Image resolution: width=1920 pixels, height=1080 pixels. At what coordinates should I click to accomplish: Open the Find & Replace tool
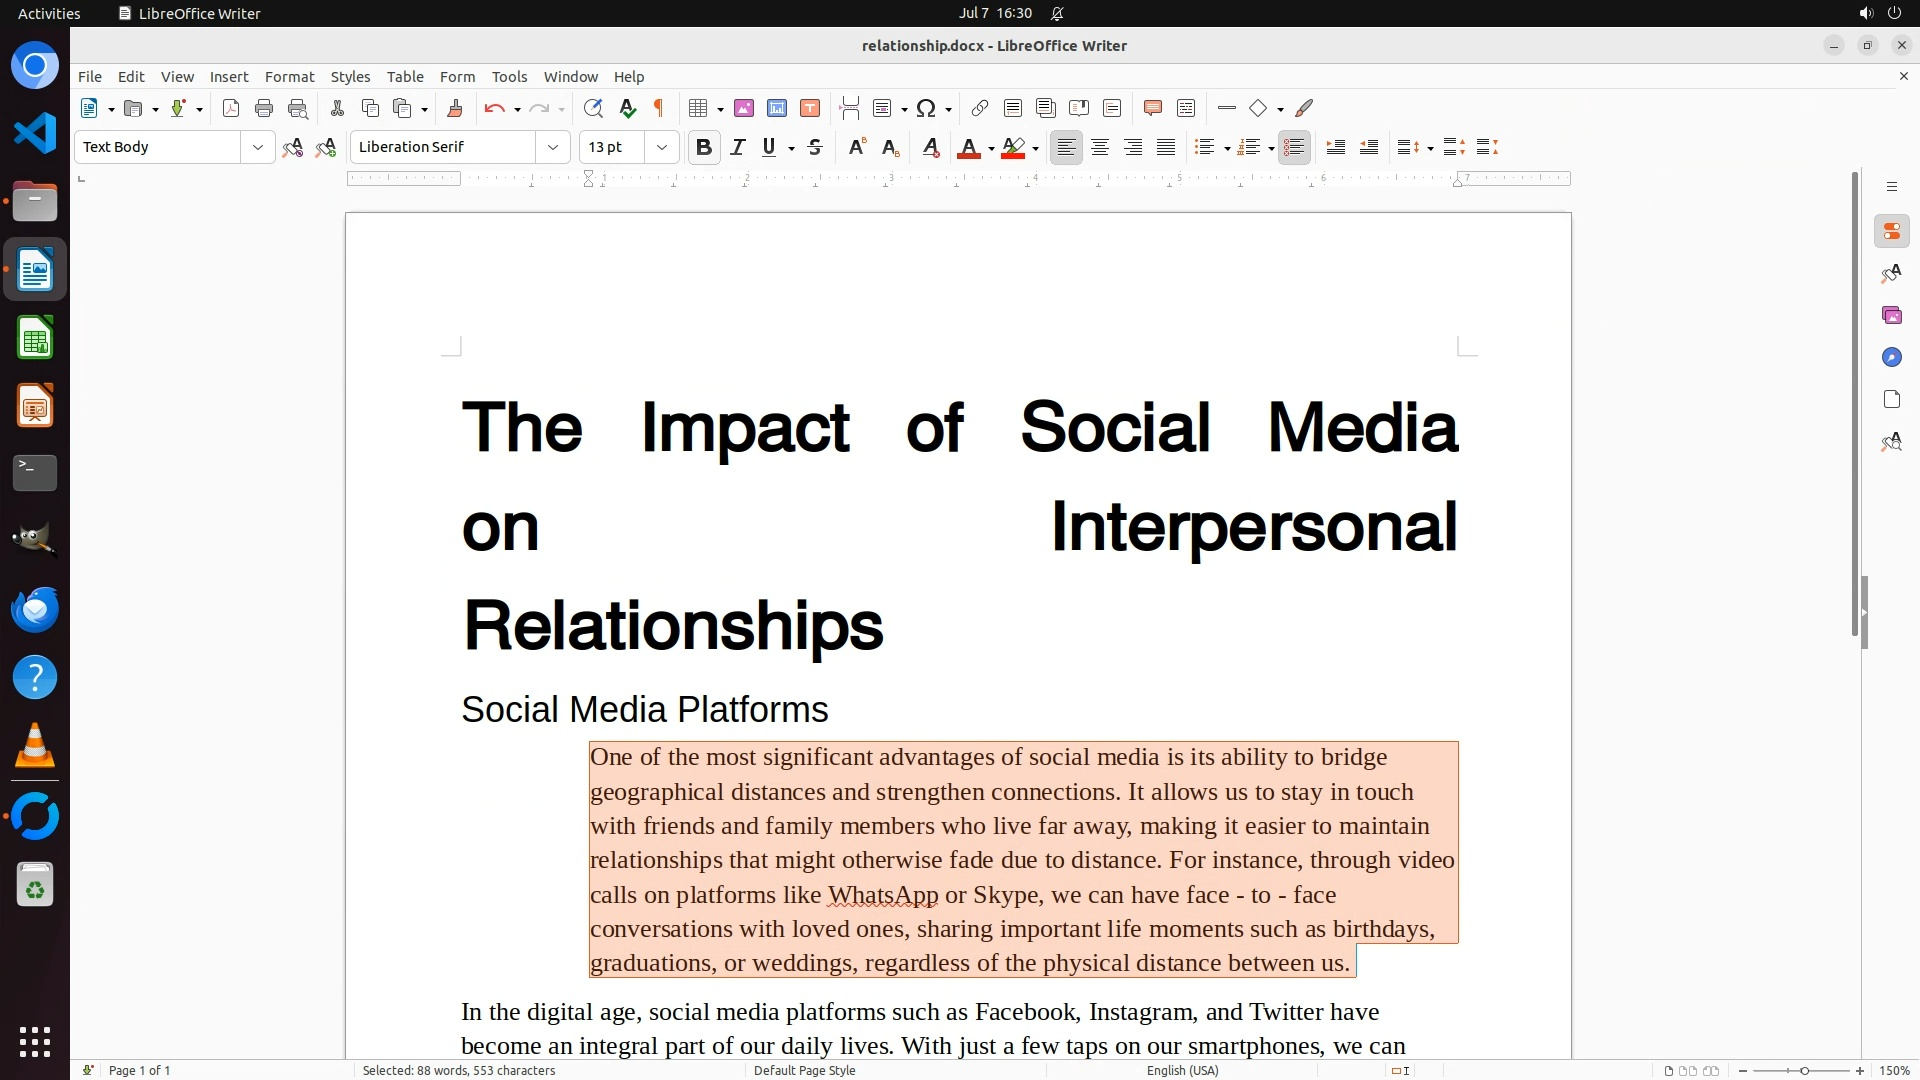(593, 108)
